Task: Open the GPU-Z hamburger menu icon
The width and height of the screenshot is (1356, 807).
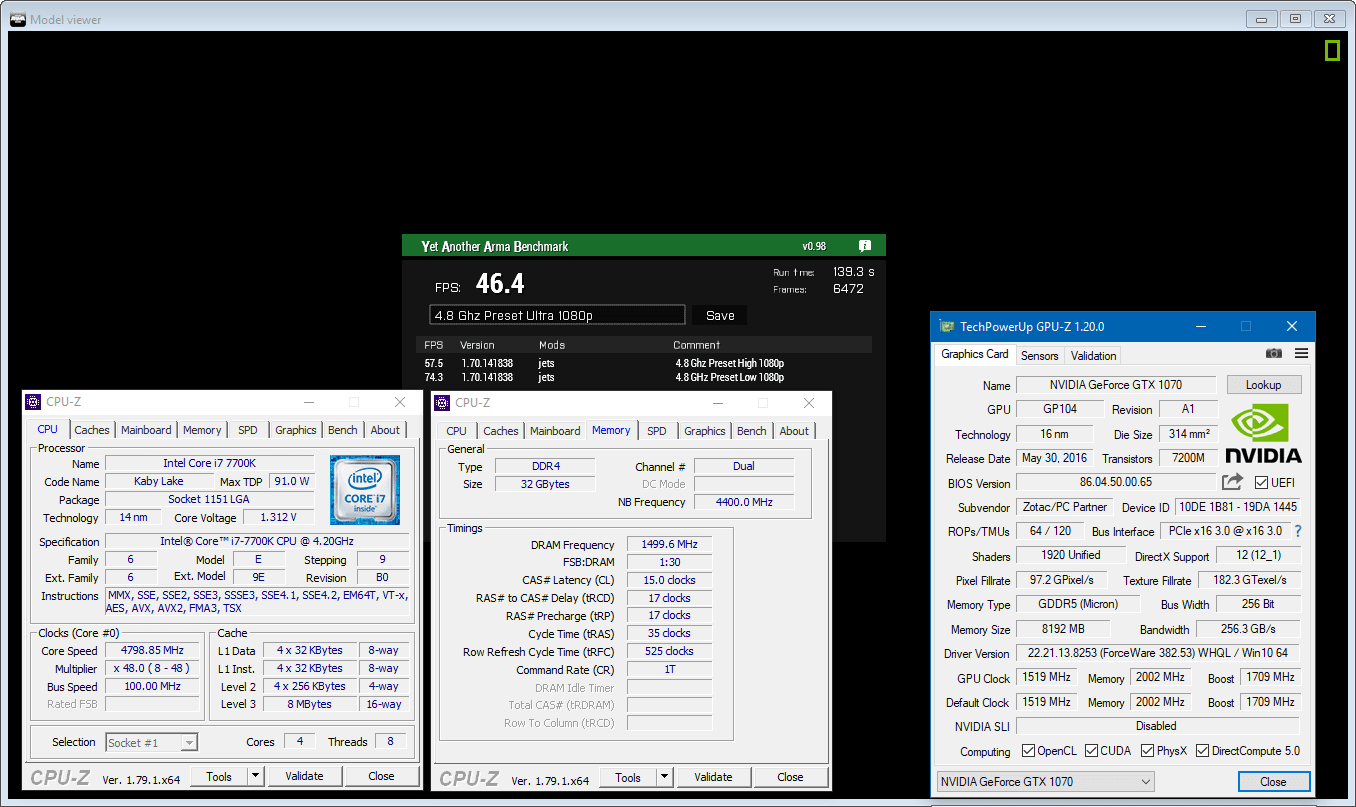Action: click(x=1301, y=353)
